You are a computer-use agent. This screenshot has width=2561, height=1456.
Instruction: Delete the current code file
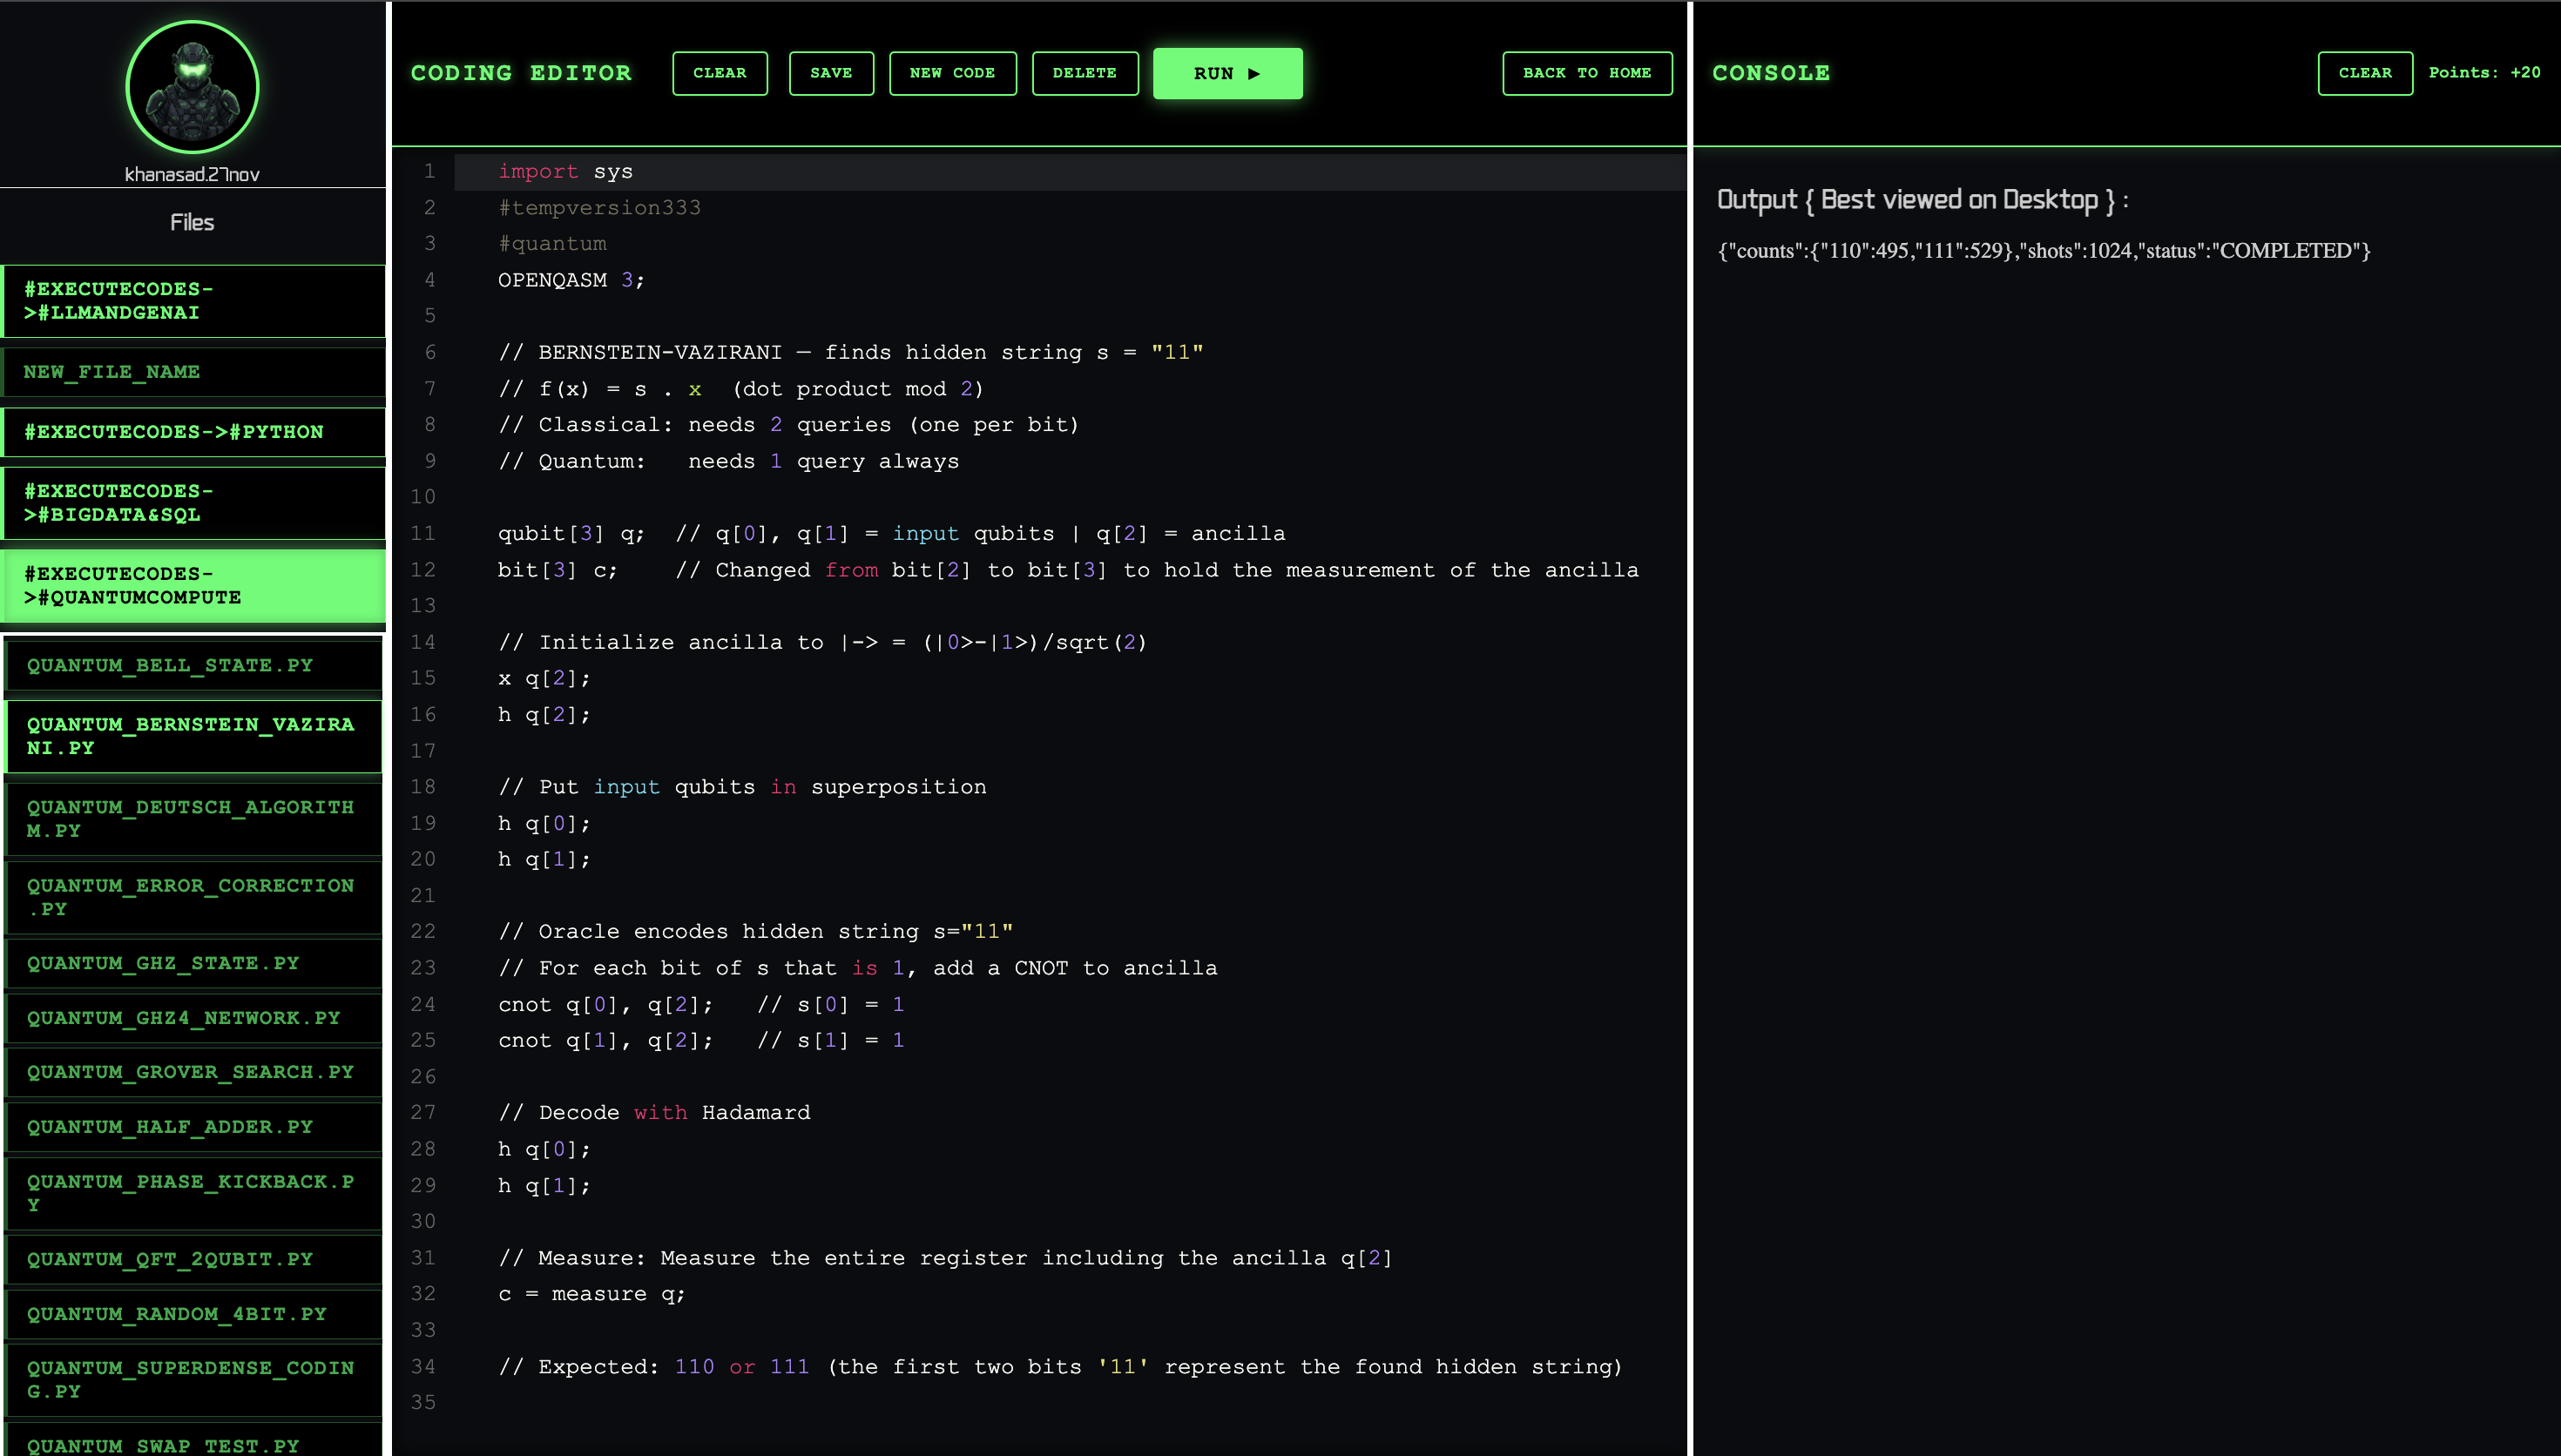point(1084,73)
